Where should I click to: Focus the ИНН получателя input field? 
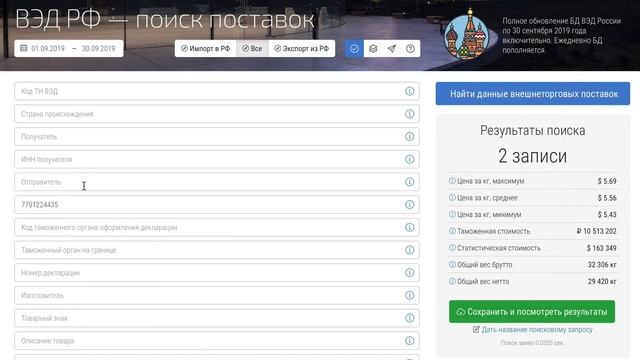217,159
